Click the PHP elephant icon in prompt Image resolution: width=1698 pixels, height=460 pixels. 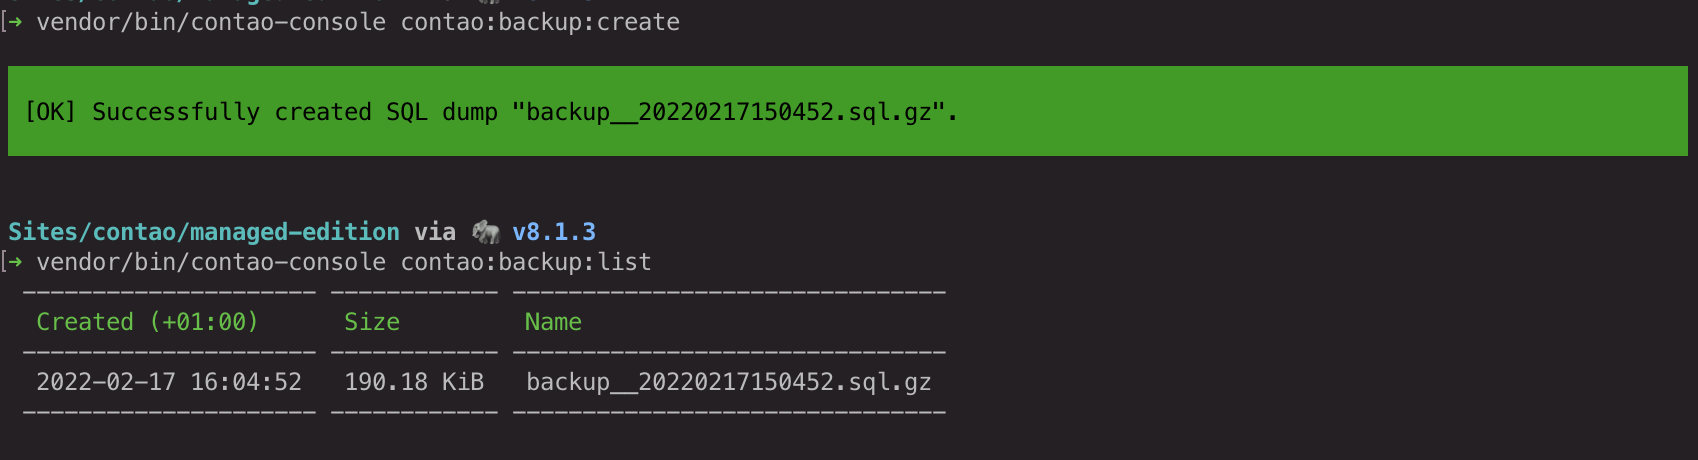(486, 232)
